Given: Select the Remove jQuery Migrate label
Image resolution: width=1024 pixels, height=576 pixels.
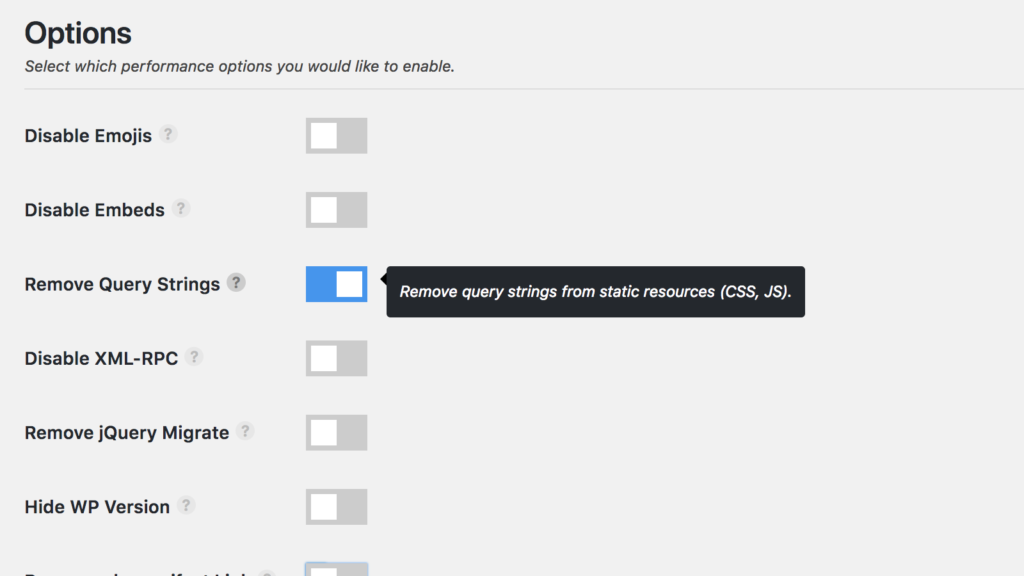Looking at the screenshot, I should click(x=126, y=433).
